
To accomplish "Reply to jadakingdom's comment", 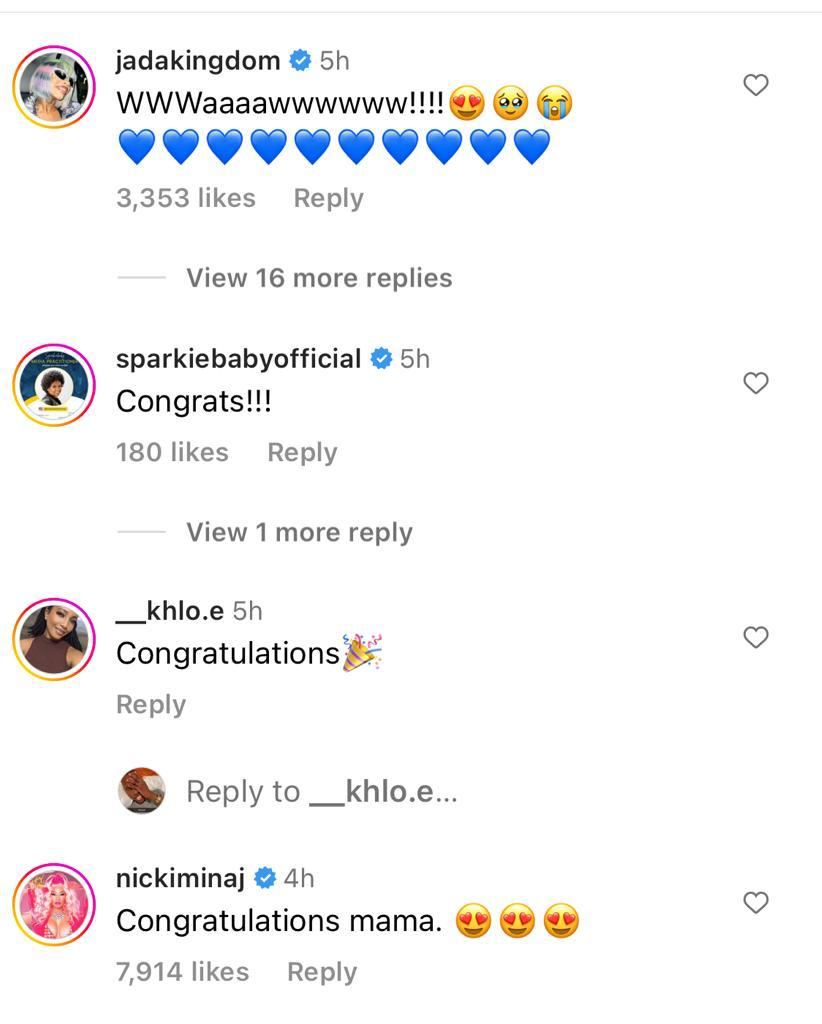I will (328, 198).
